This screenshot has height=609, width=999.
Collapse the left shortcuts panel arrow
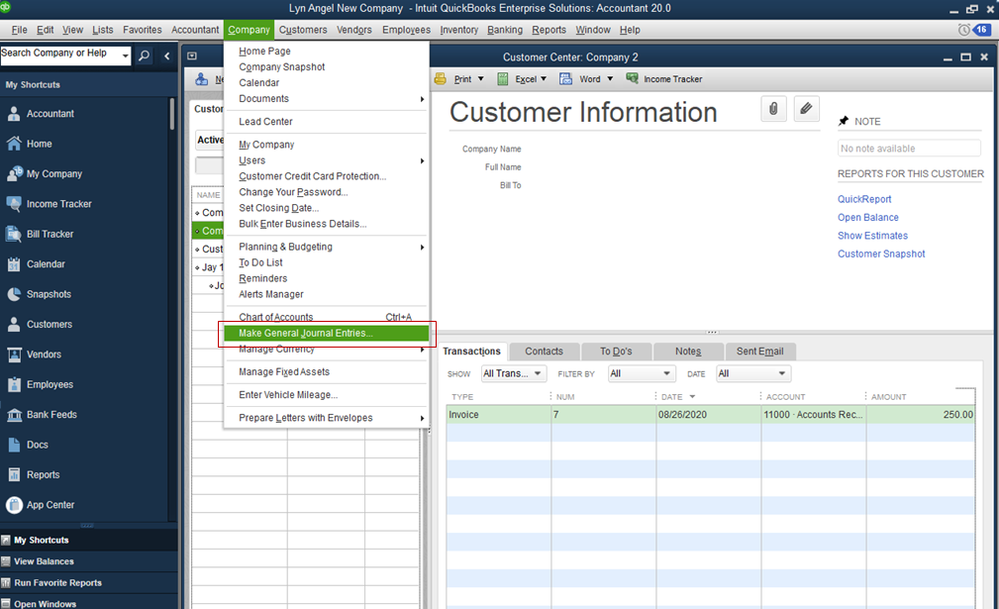click(167, 56)
